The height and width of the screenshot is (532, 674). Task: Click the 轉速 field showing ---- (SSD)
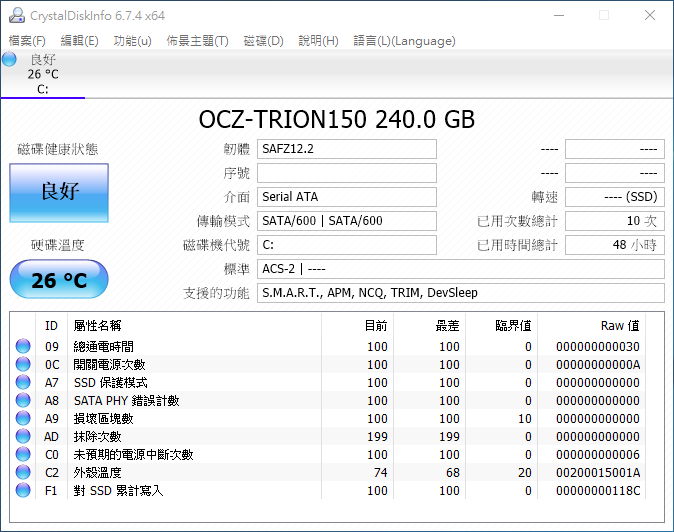coord(615,197)
